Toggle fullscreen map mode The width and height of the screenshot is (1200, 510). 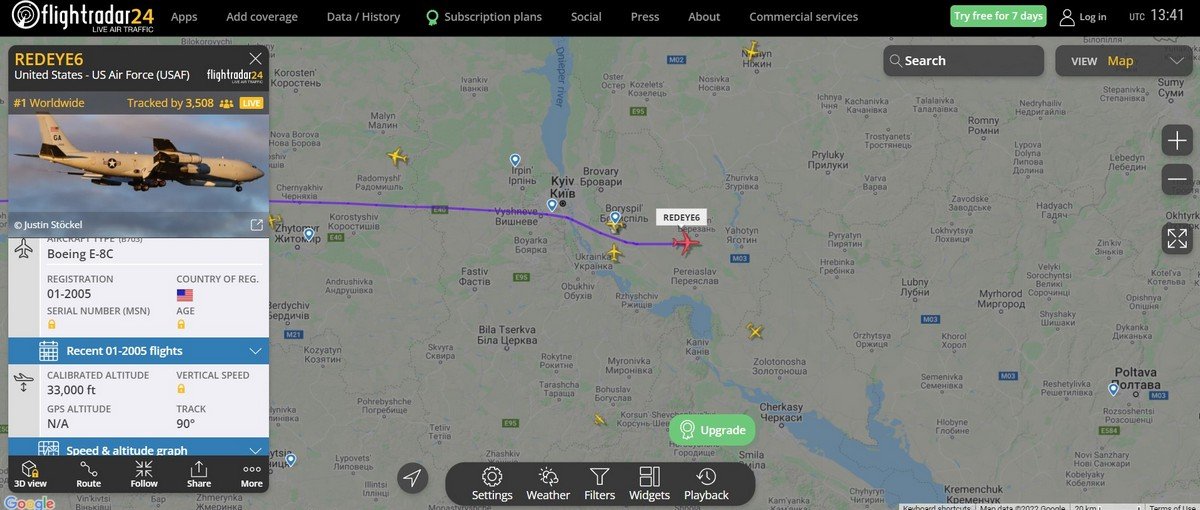pos(1177,238)
